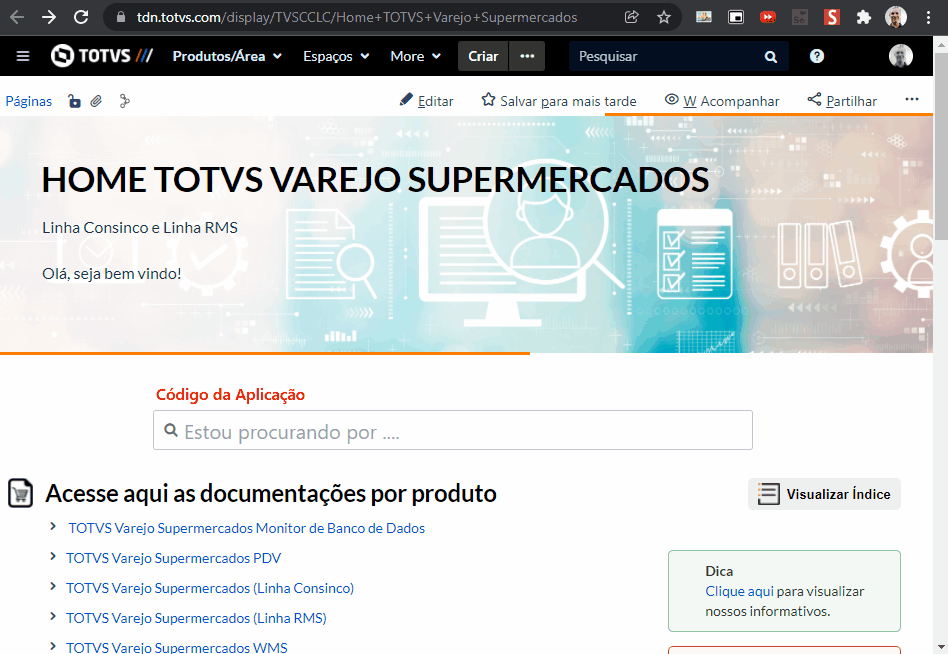
Task: Go back with browser back arrow
Action: pyautogui.click(x=17, y=17)
